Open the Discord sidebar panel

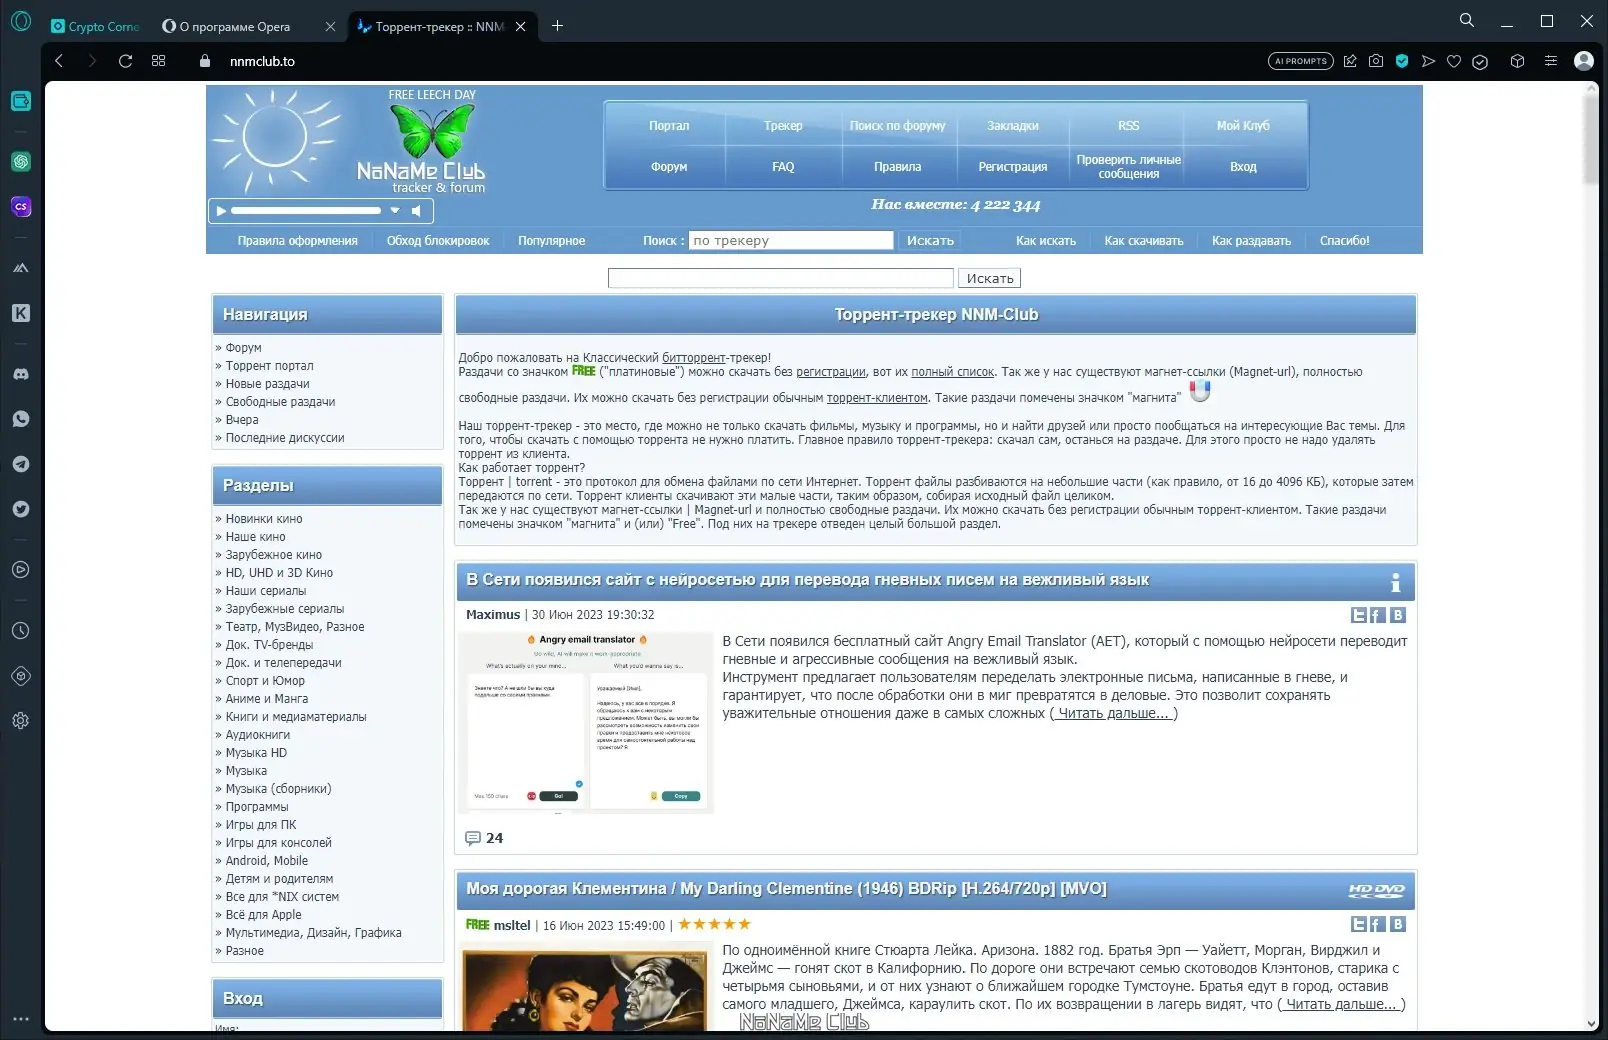21,373
